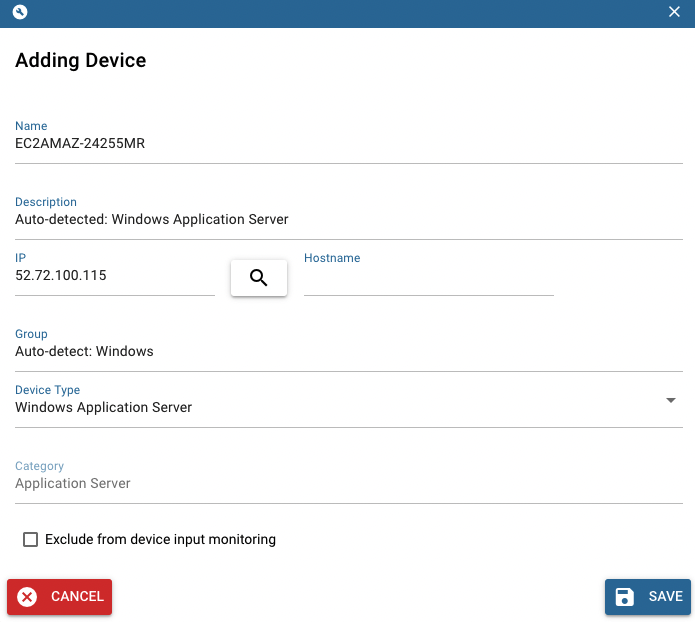Click the SAVE button label
The width and height of the screenshot is (695, 622).
665,597
